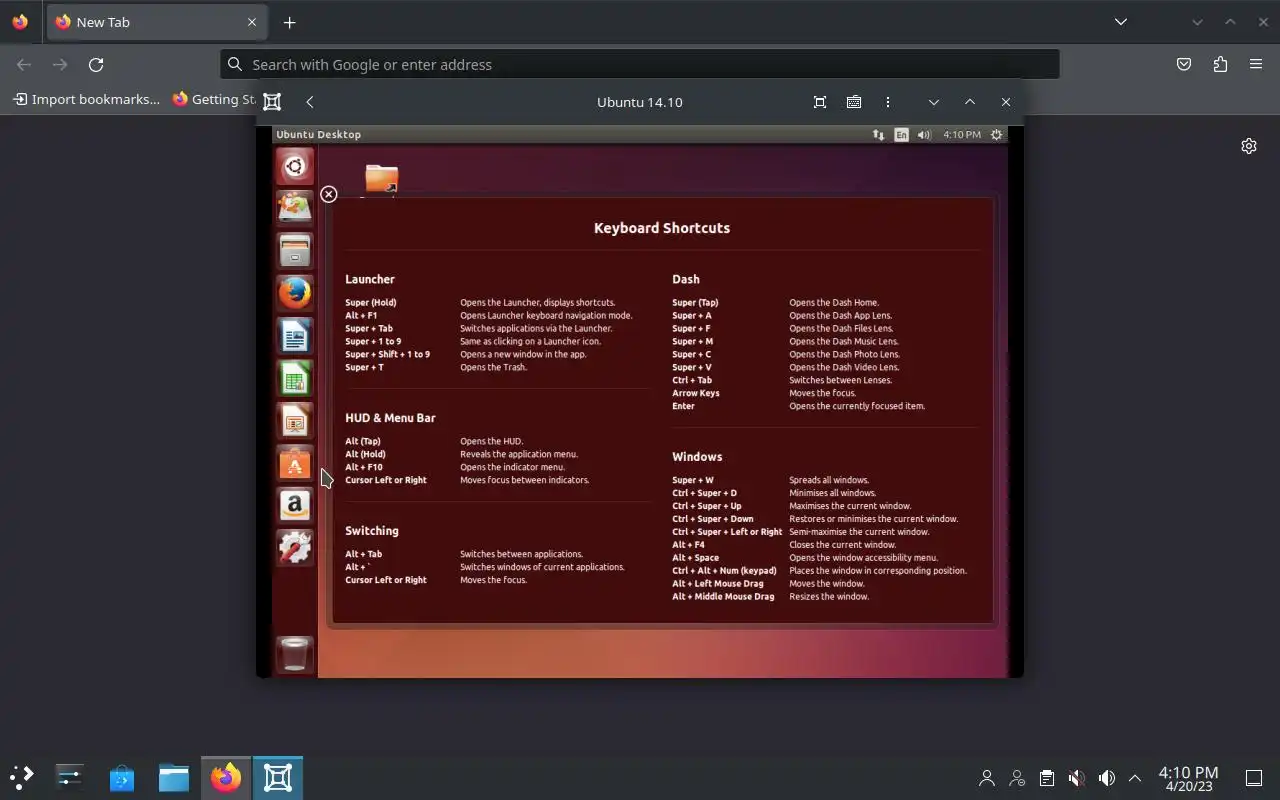
Task: Open the Getting Started bookmark
Action: (x=214, y=99)
